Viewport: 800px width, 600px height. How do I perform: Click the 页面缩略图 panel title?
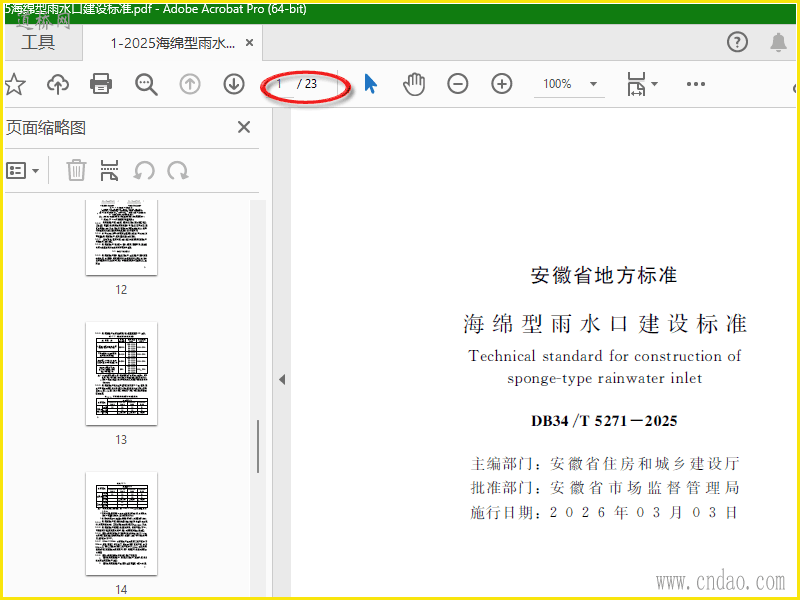[x=46, y=128]
